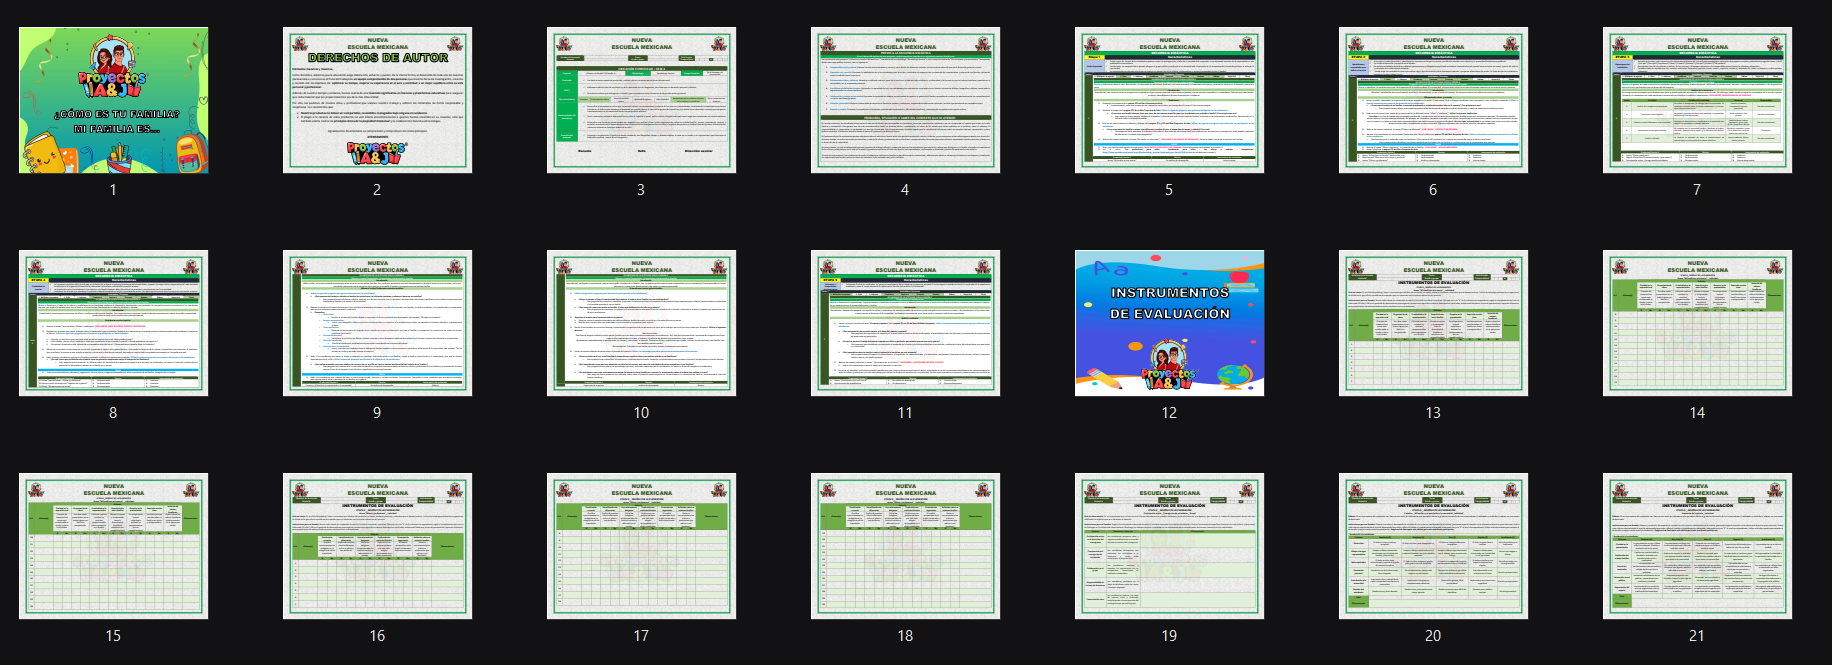The width and height of the screenshot is (1832, 665).
Task: Open the 'Derechos de Autor' slide thumbnail
Action: (377, 100)
